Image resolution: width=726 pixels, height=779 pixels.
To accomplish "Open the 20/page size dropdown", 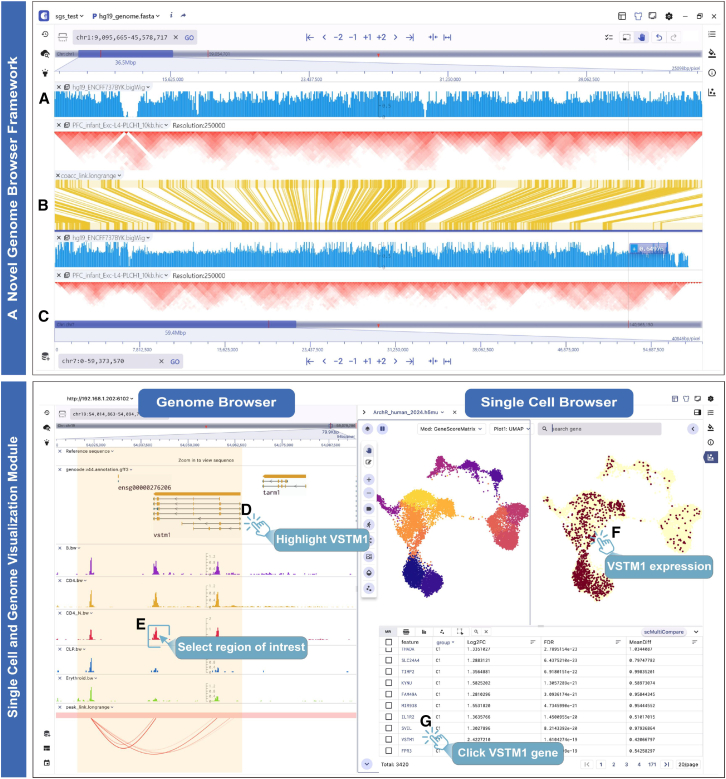I will (x=688, y=764).
